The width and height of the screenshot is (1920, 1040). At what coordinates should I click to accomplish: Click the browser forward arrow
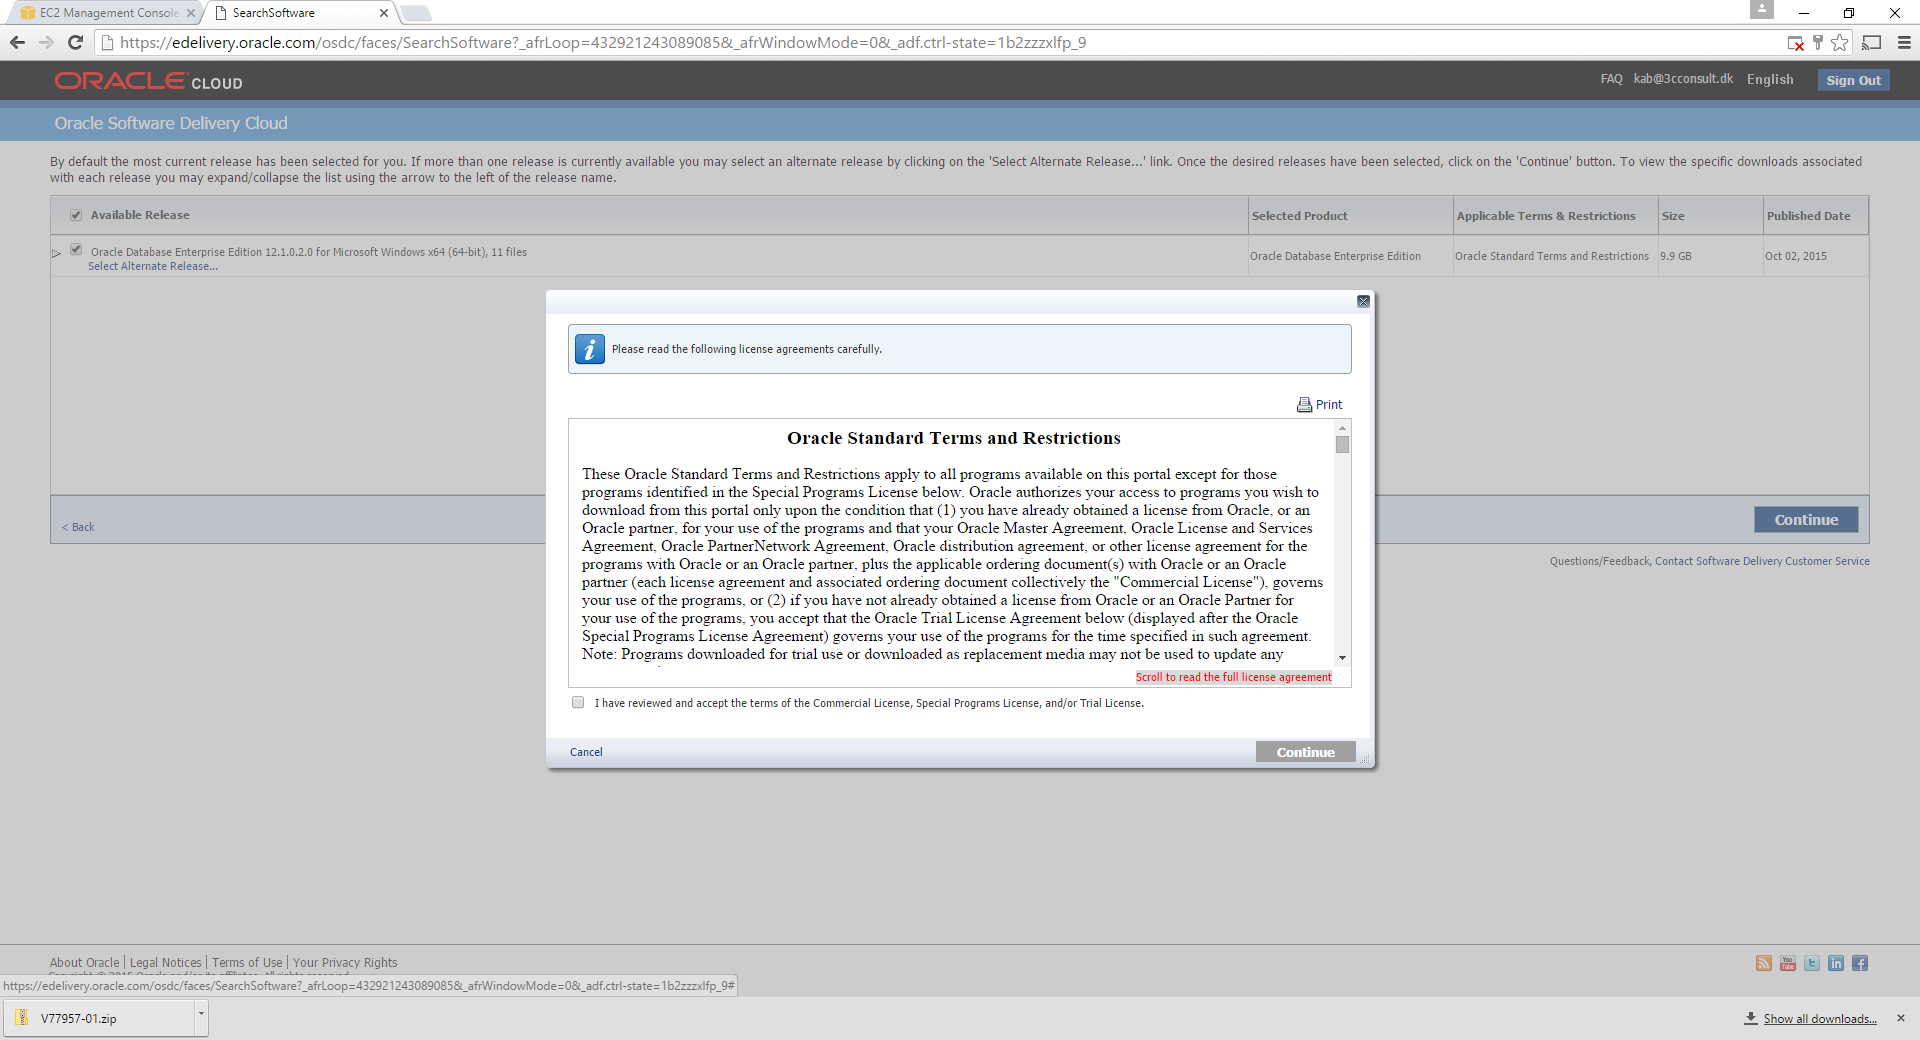point(46,42)
